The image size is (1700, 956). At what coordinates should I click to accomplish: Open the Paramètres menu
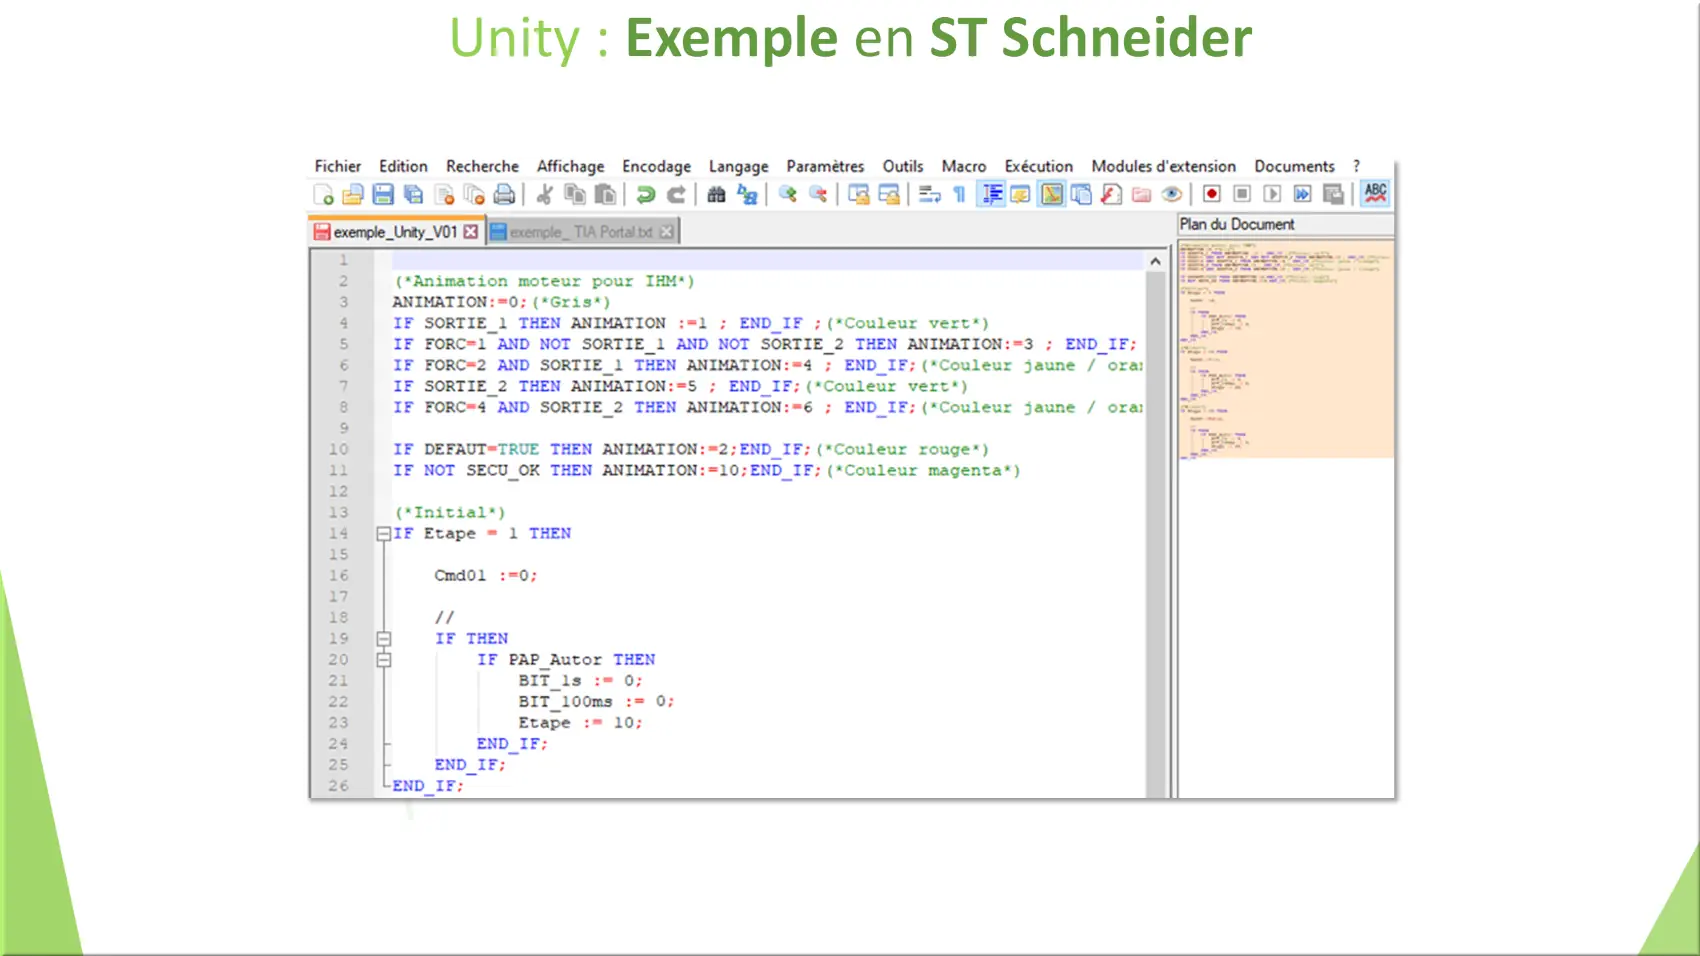click(x=825, y=166)
